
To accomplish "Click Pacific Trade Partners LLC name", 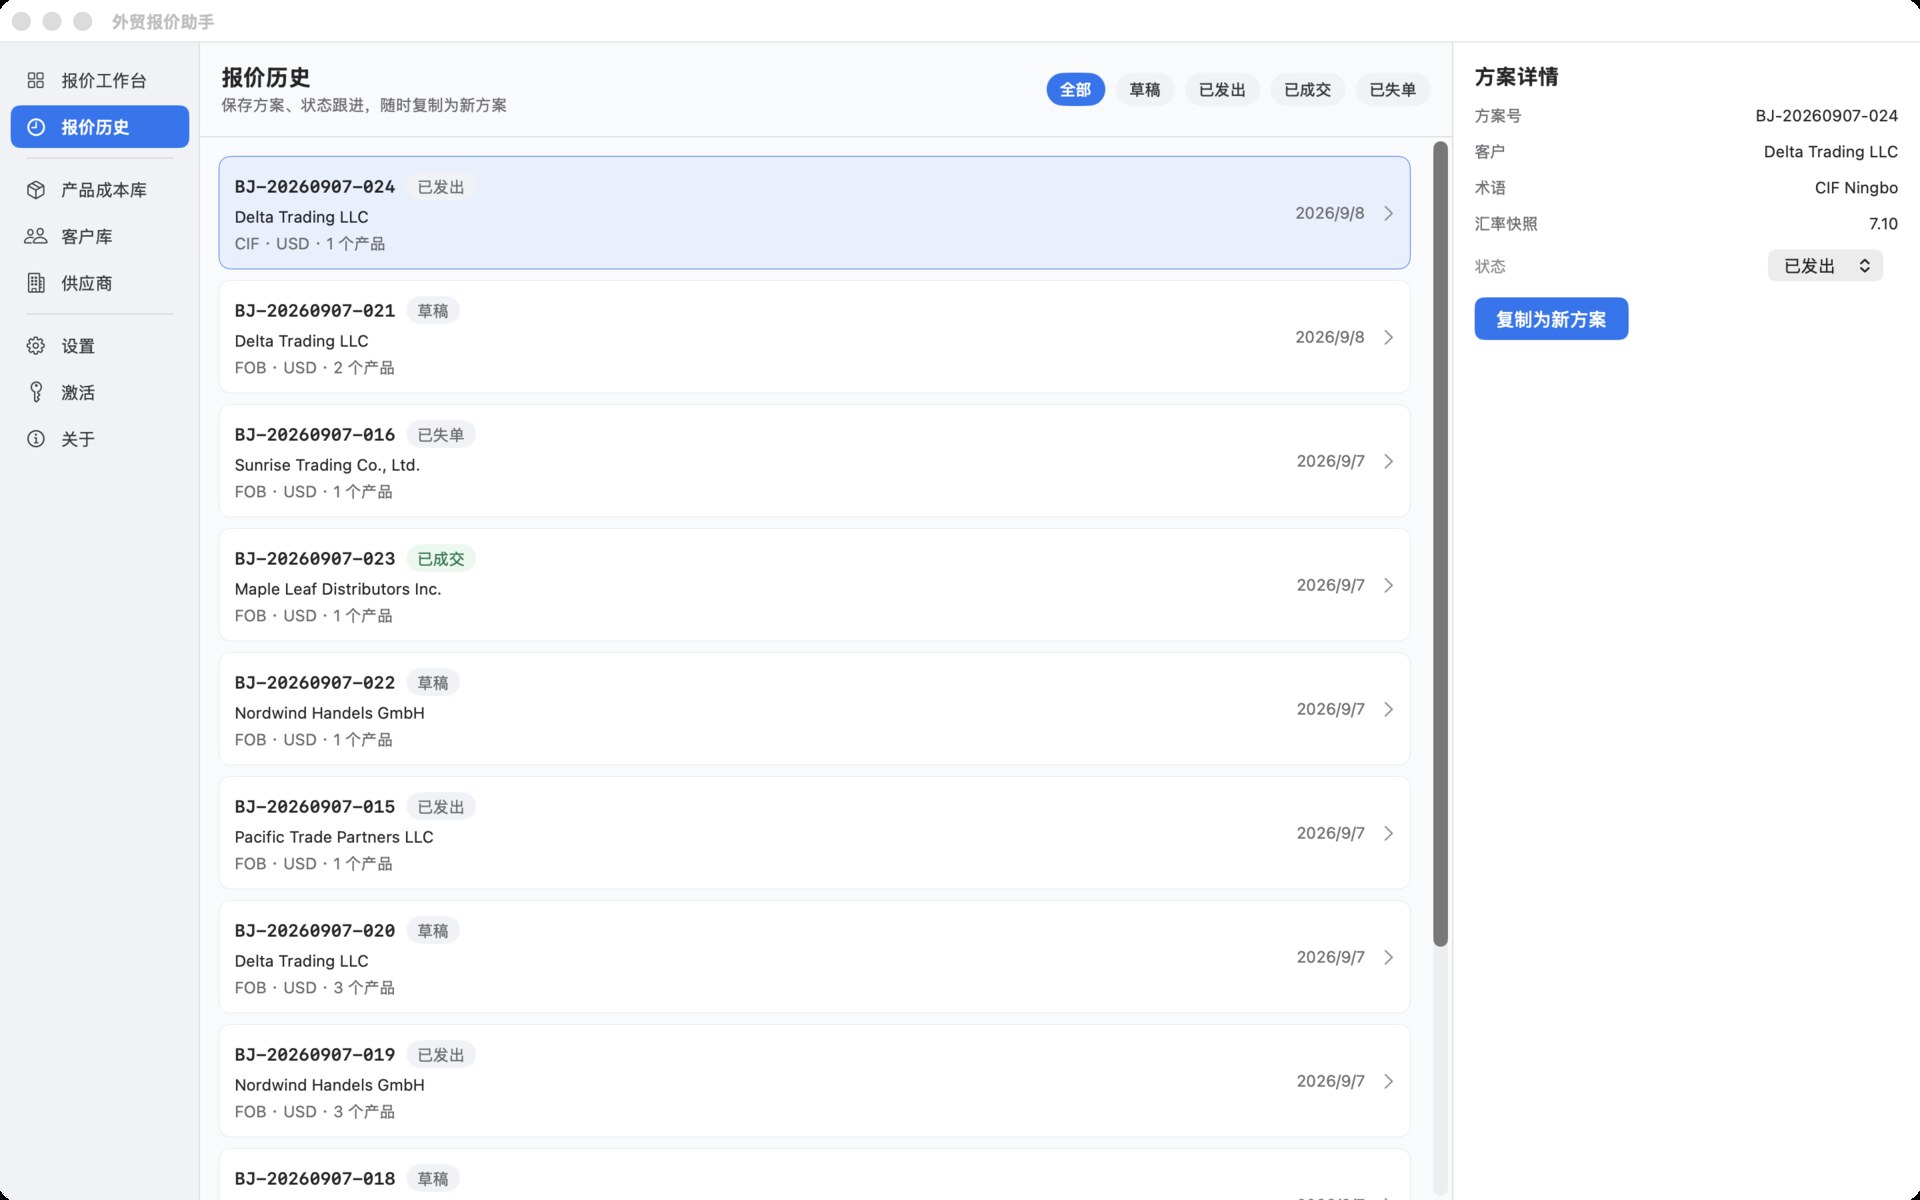I will point(334,837).
